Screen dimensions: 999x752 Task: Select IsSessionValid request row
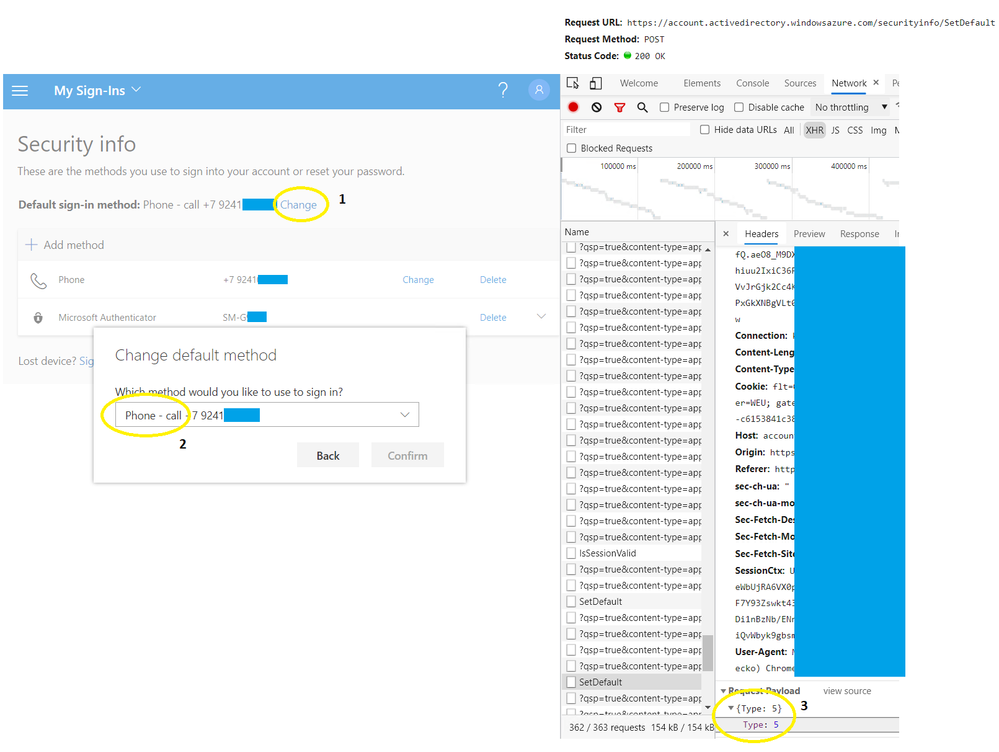[x=633, y=553]
